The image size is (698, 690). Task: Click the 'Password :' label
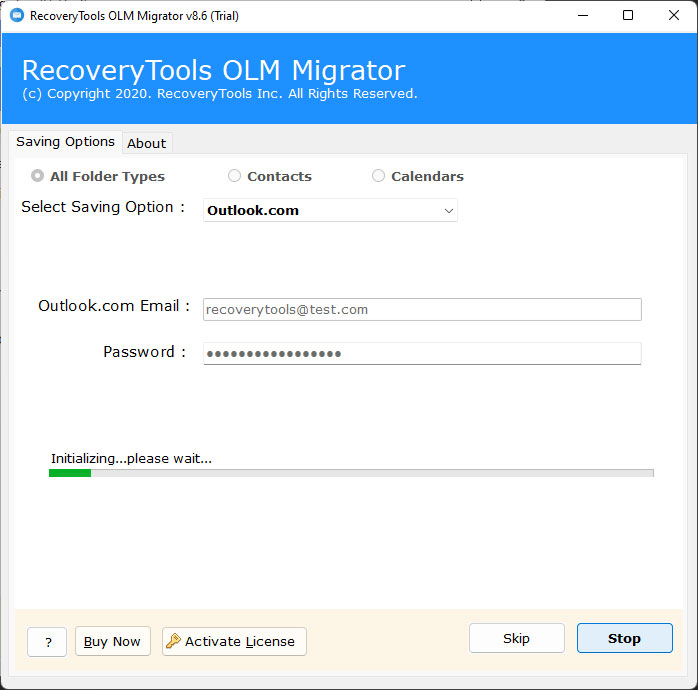pos(144,352)
